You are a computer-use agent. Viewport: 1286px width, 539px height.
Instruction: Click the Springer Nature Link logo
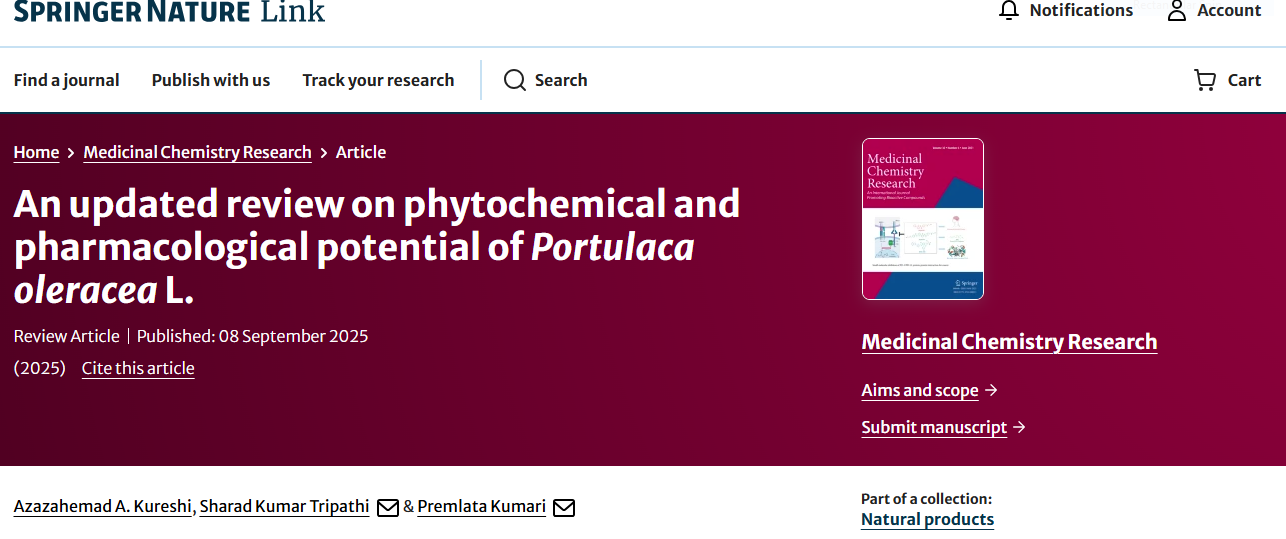click(169, 11)
